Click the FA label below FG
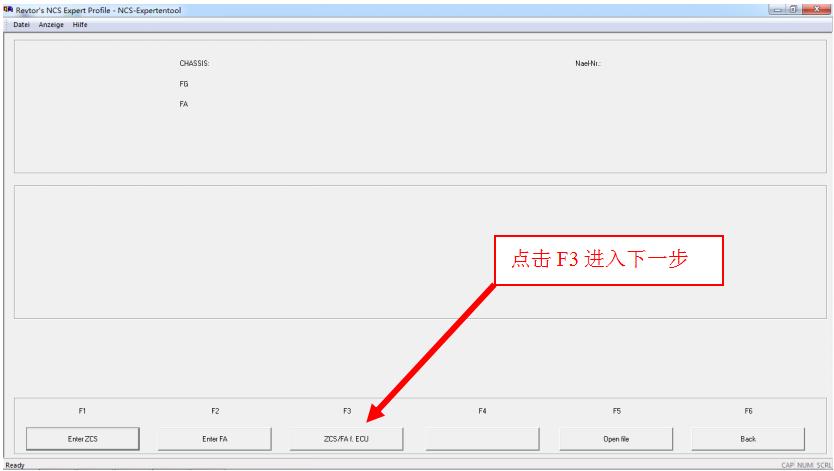 (184, 104)
